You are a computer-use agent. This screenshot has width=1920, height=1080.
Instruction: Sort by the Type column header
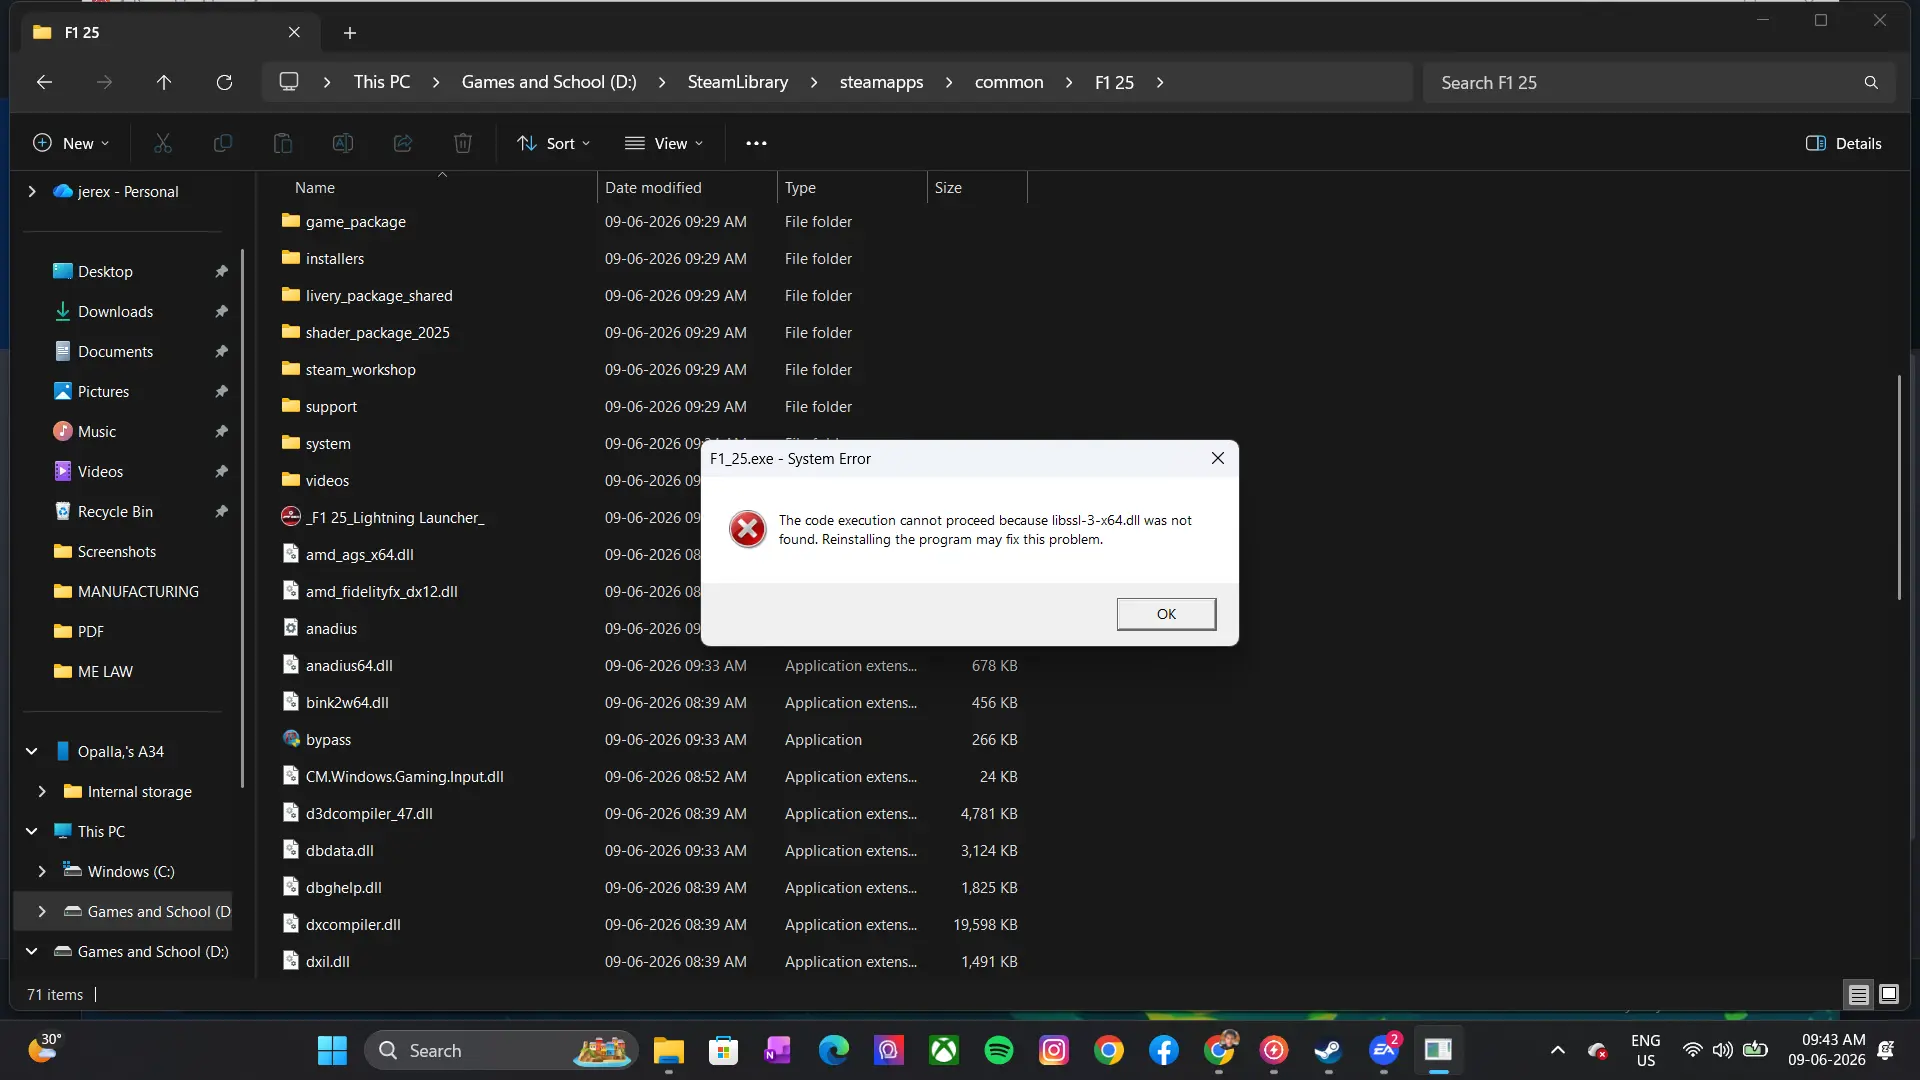pos(852,187)
